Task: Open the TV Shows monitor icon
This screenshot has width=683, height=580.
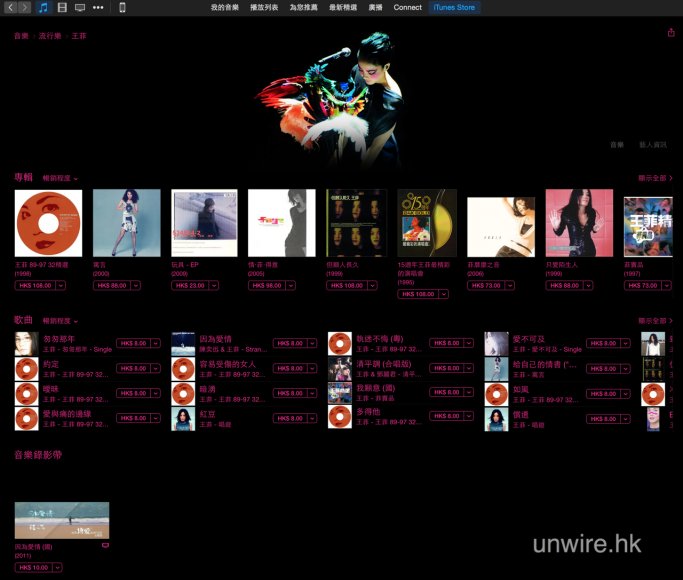Action: tap(80, 7)
